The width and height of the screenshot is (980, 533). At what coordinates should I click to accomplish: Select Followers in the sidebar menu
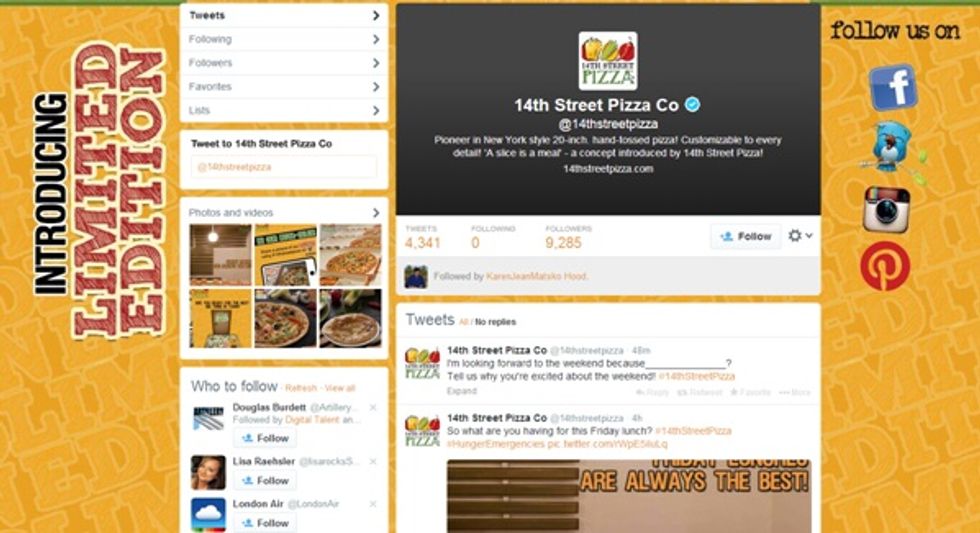coord(284,62)
